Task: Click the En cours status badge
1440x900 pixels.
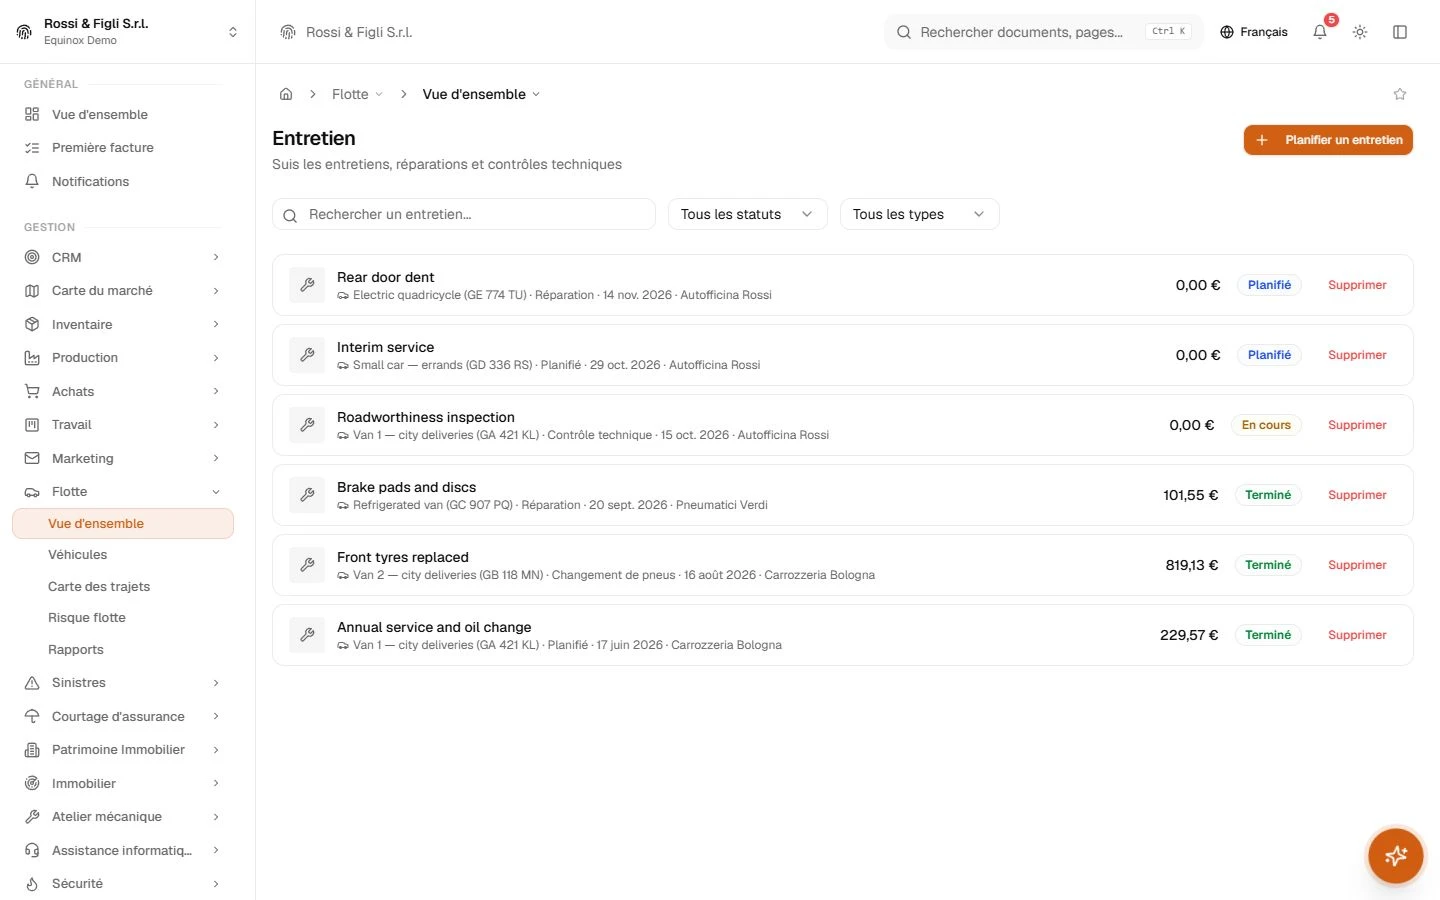Action: (1266, 425)
